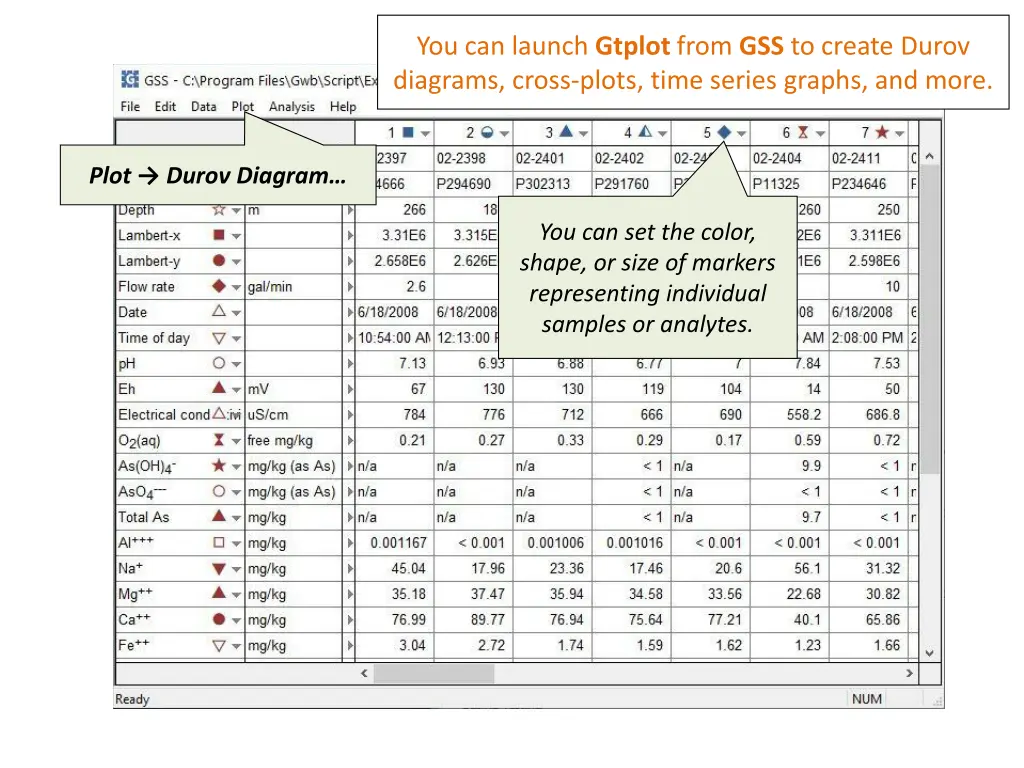Click the Time of day inverted triangle marker
This screenshot has height=768, width=1024.
219,338
